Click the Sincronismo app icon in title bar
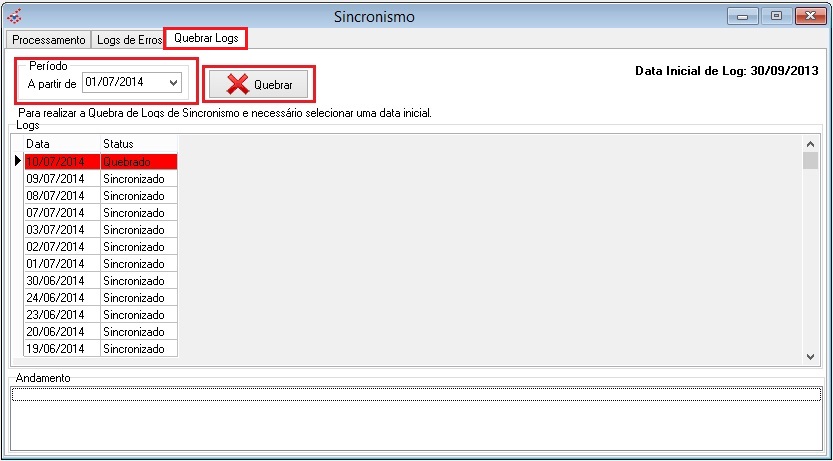Viewport: 833px width, 461px height. coord(14,16)
